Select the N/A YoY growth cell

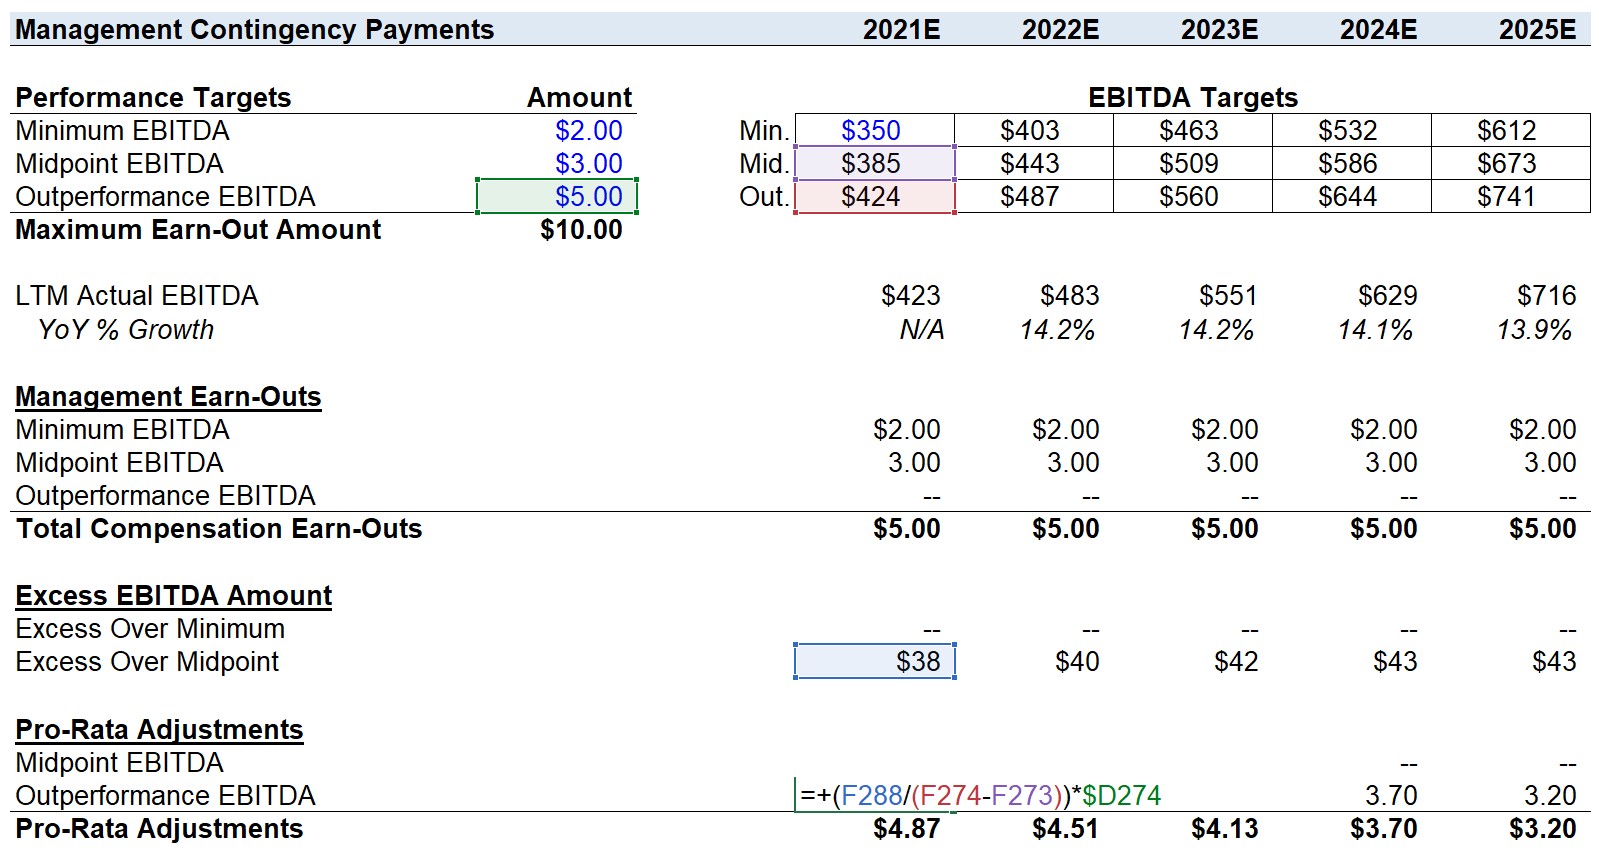pyautogui.click(x=921, y=330)
